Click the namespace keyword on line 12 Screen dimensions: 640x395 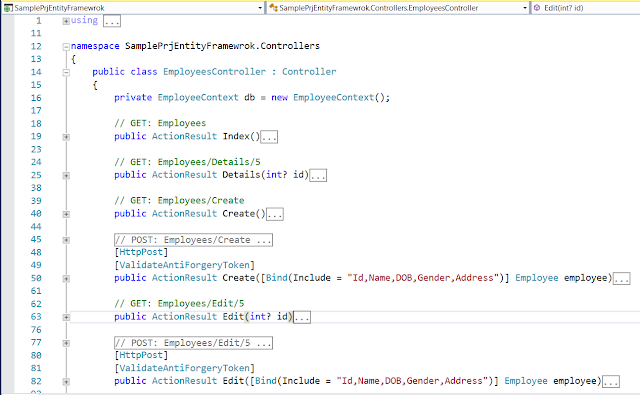click(x=95, y=46)
